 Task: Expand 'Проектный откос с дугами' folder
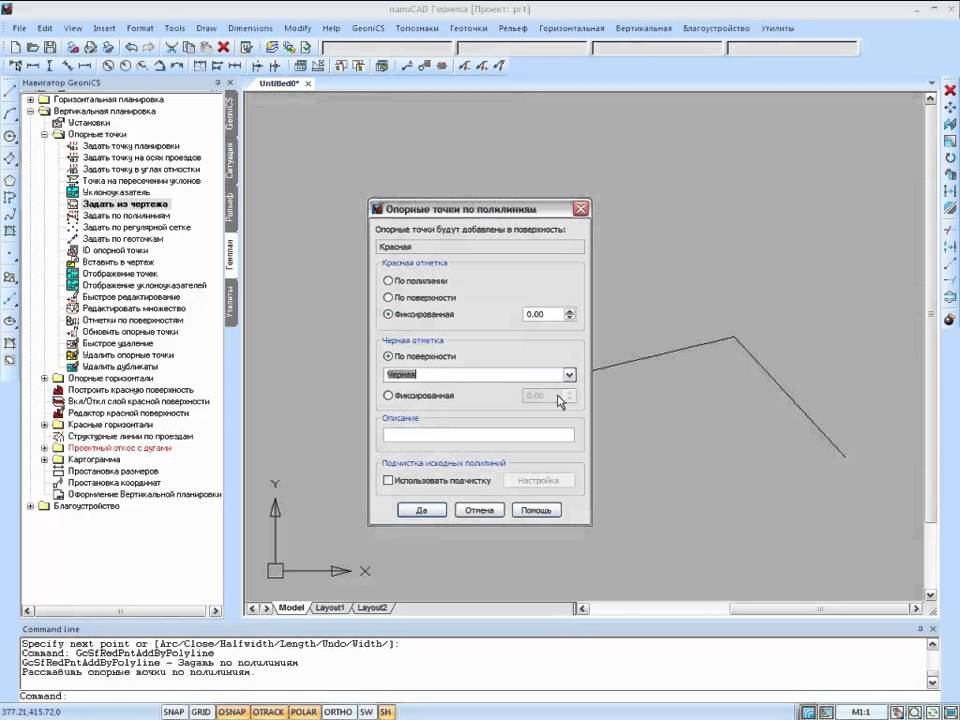point(45,448)
